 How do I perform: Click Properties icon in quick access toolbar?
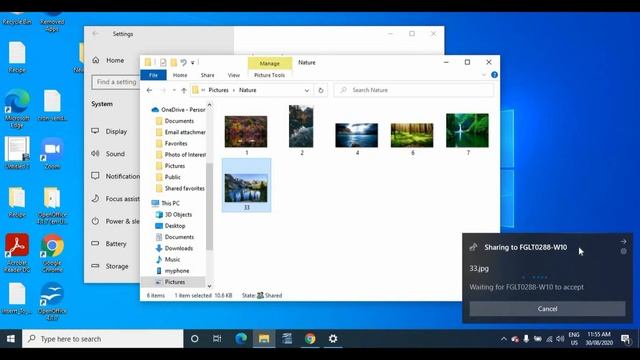pyautogui.click(x=163, y=62)
